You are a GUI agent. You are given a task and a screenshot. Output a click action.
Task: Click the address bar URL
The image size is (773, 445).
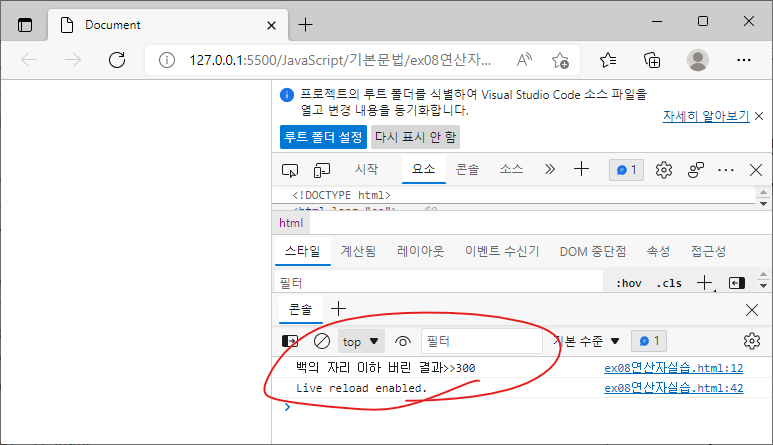point(340,60)
